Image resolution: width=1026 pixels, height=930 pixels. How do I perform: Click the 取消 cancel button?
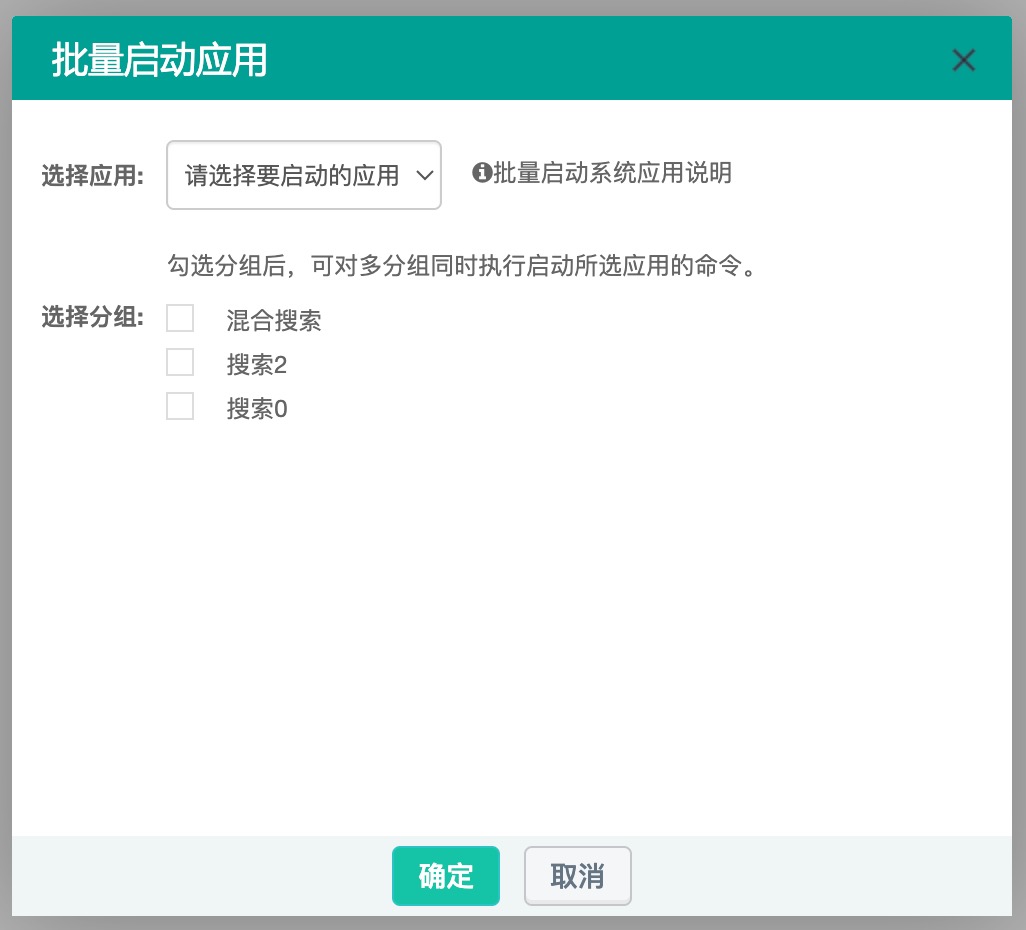coord(577,876)
